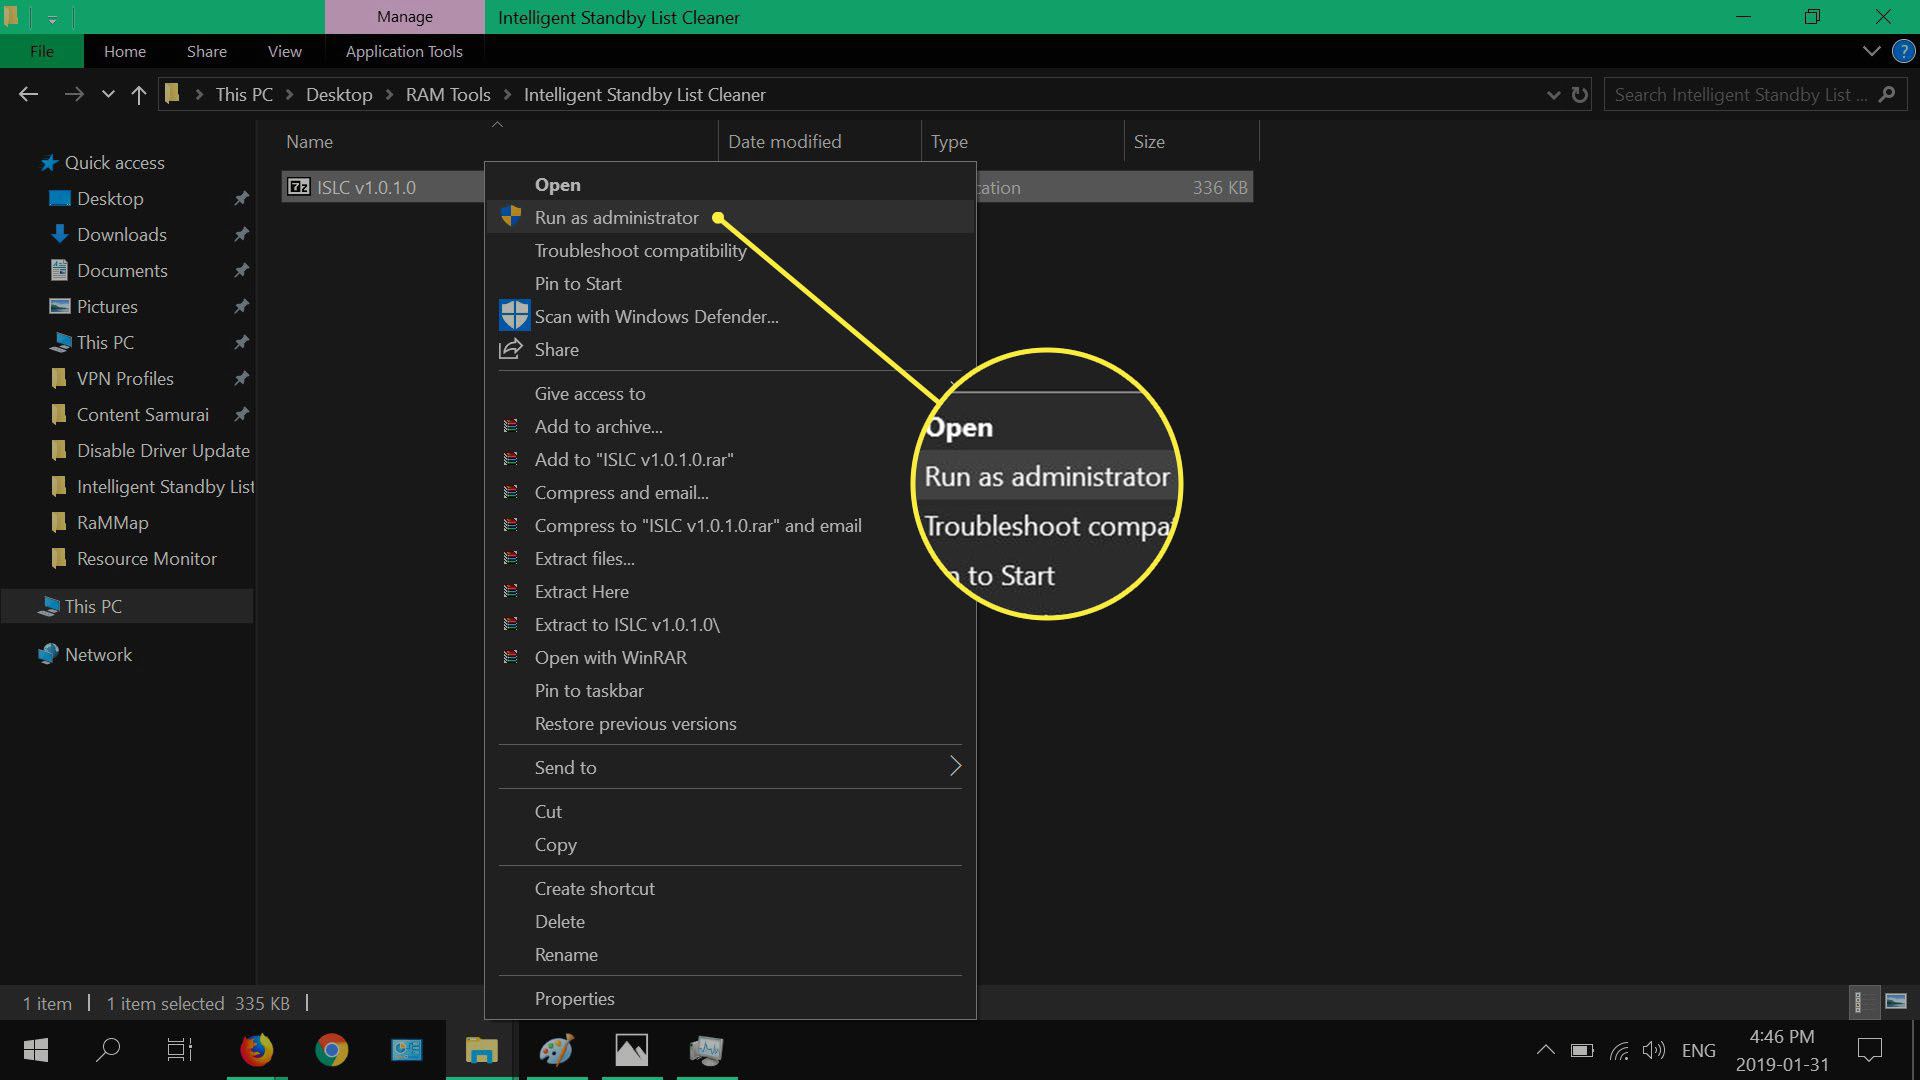
Task: Choose Open in context menu
Action: coord(730,185)
